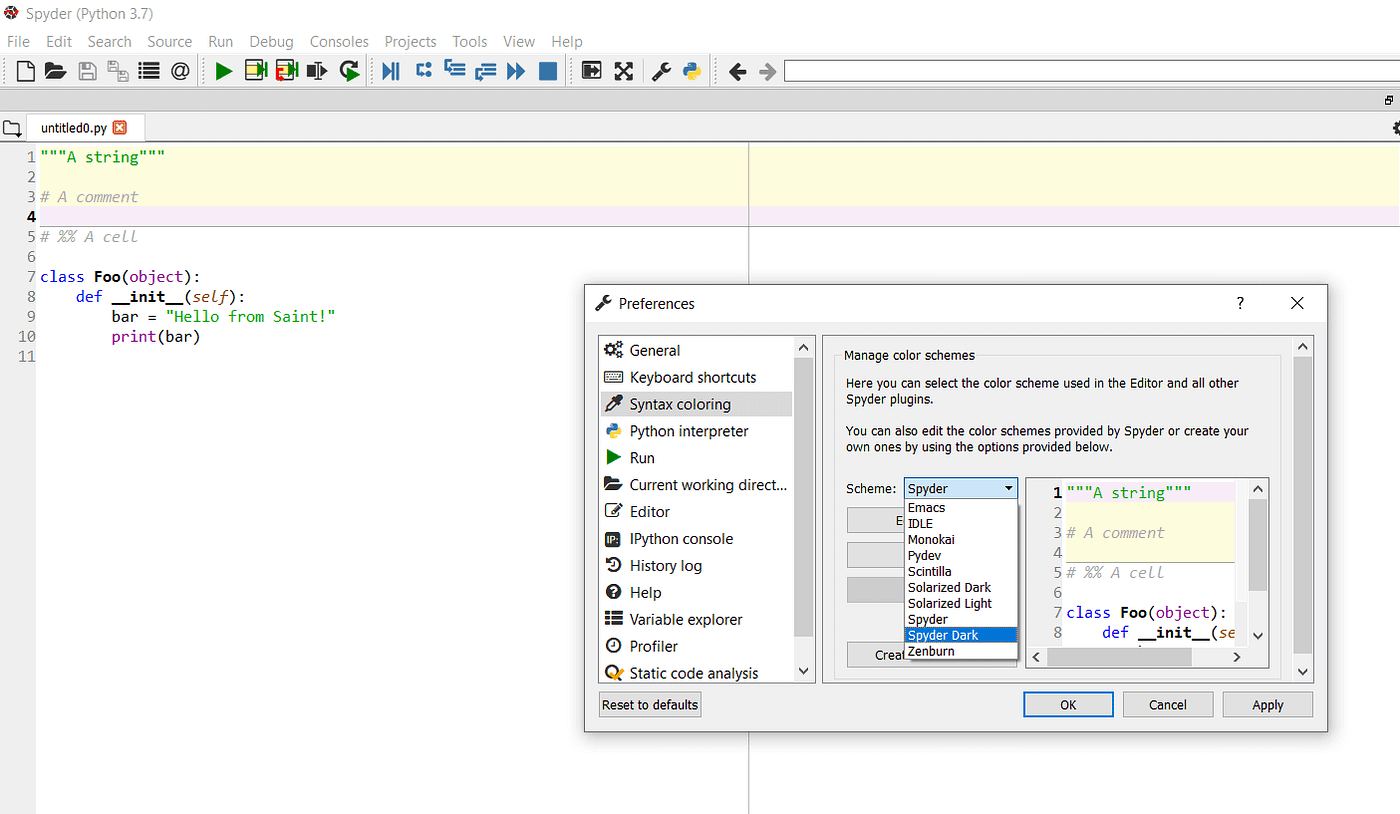Run the file with the green play icon
Viewport: 1400px width, 814px height.
pos(224,71)
